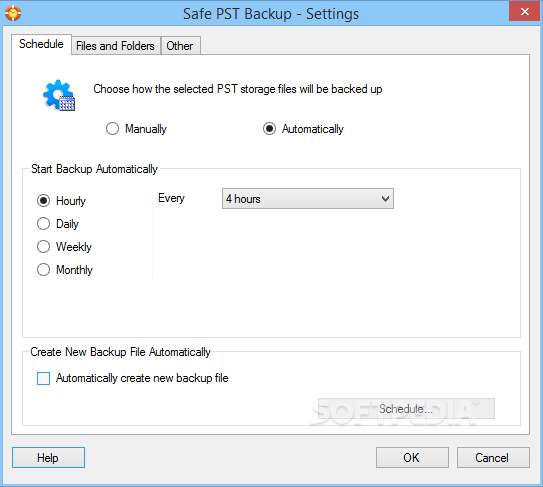The image size is (543, 487).
Task: Click the Schedule... button
Action: tap(406, 409)
